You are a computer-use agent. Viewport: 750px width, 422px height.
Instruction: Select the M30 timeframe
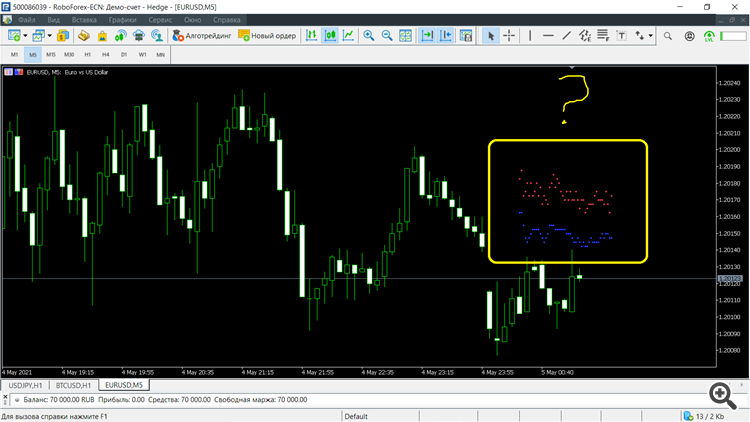pyautogui.click(x=69, y=55)
